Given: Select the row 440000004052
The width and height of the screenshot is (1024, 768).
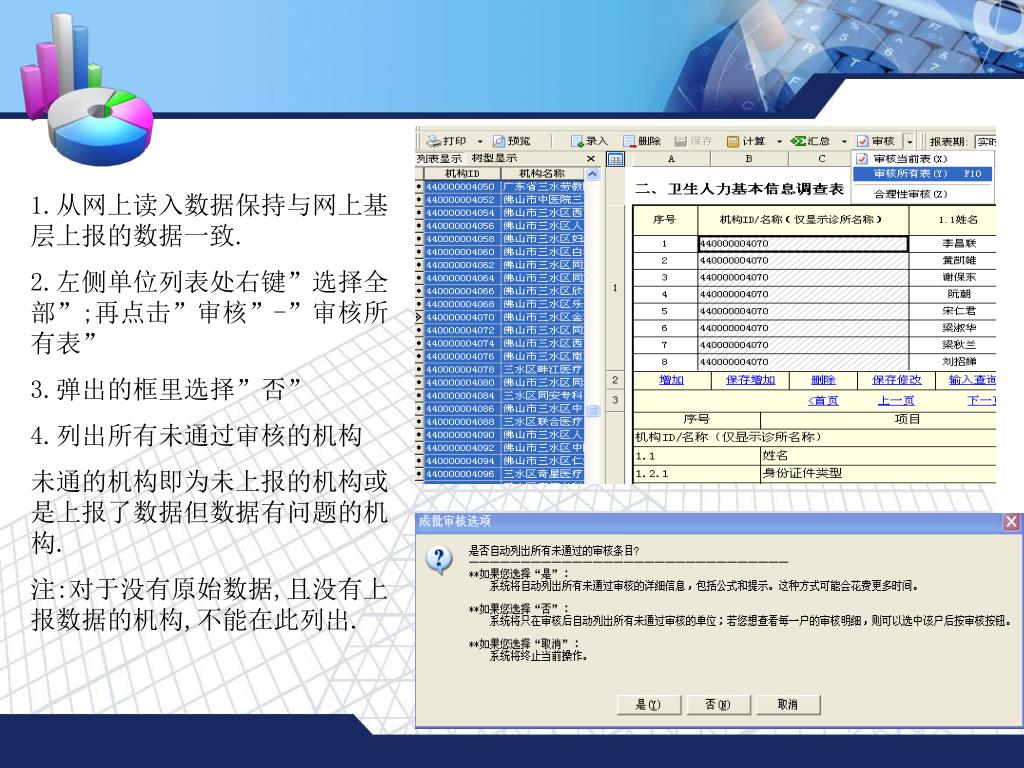Looking at the screenshot, I should [x=500, y=200].
